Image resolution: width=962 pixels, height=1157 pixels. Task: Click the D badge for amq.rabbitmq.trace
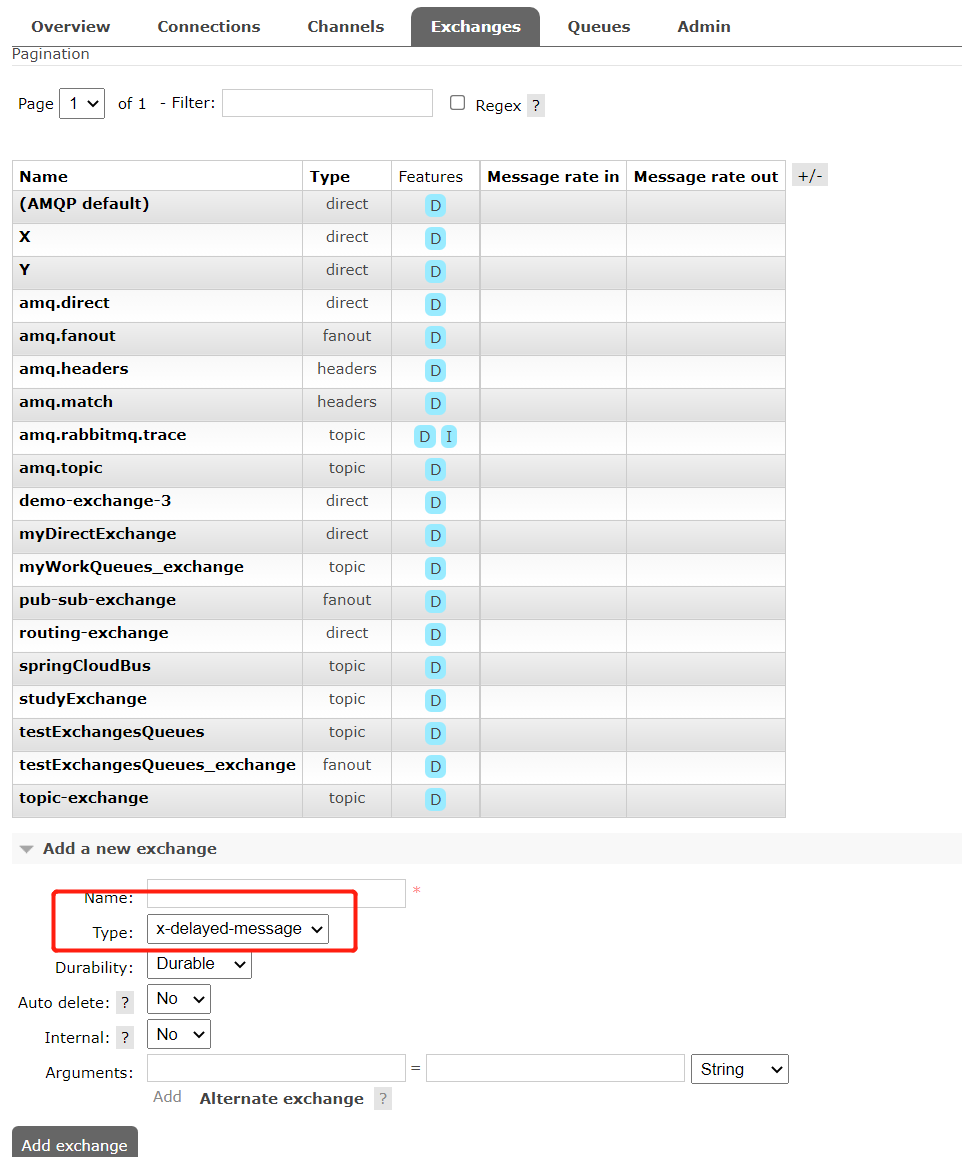tap(425, 437)
